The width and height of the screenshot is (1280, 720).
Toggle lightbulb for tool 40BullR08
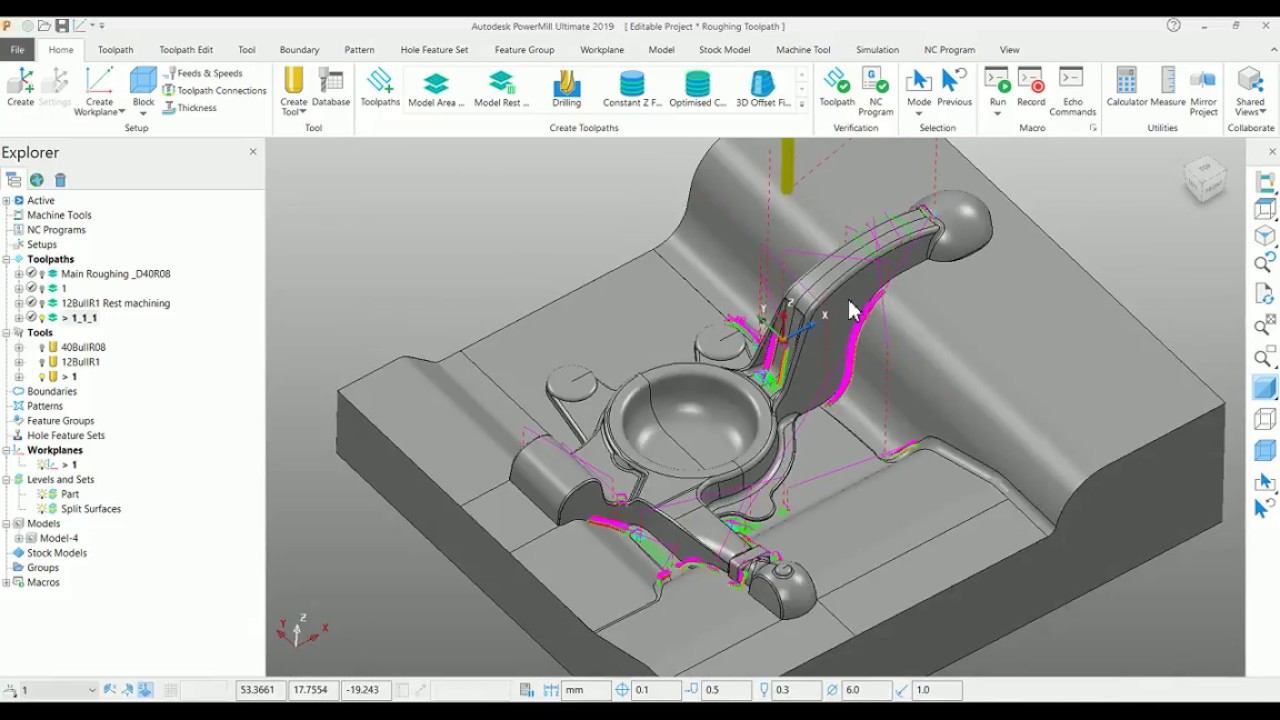42,348
